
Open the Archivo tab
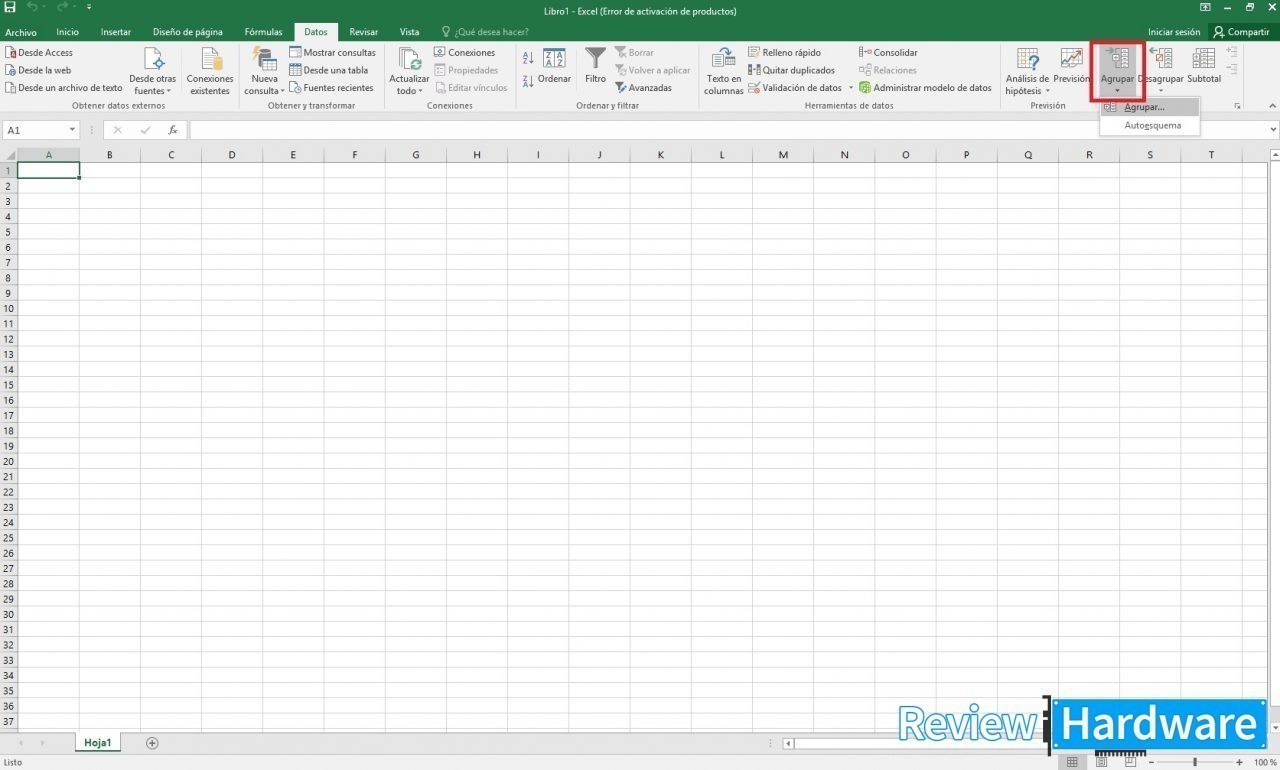pyautogui.click(x=21, y=32)
